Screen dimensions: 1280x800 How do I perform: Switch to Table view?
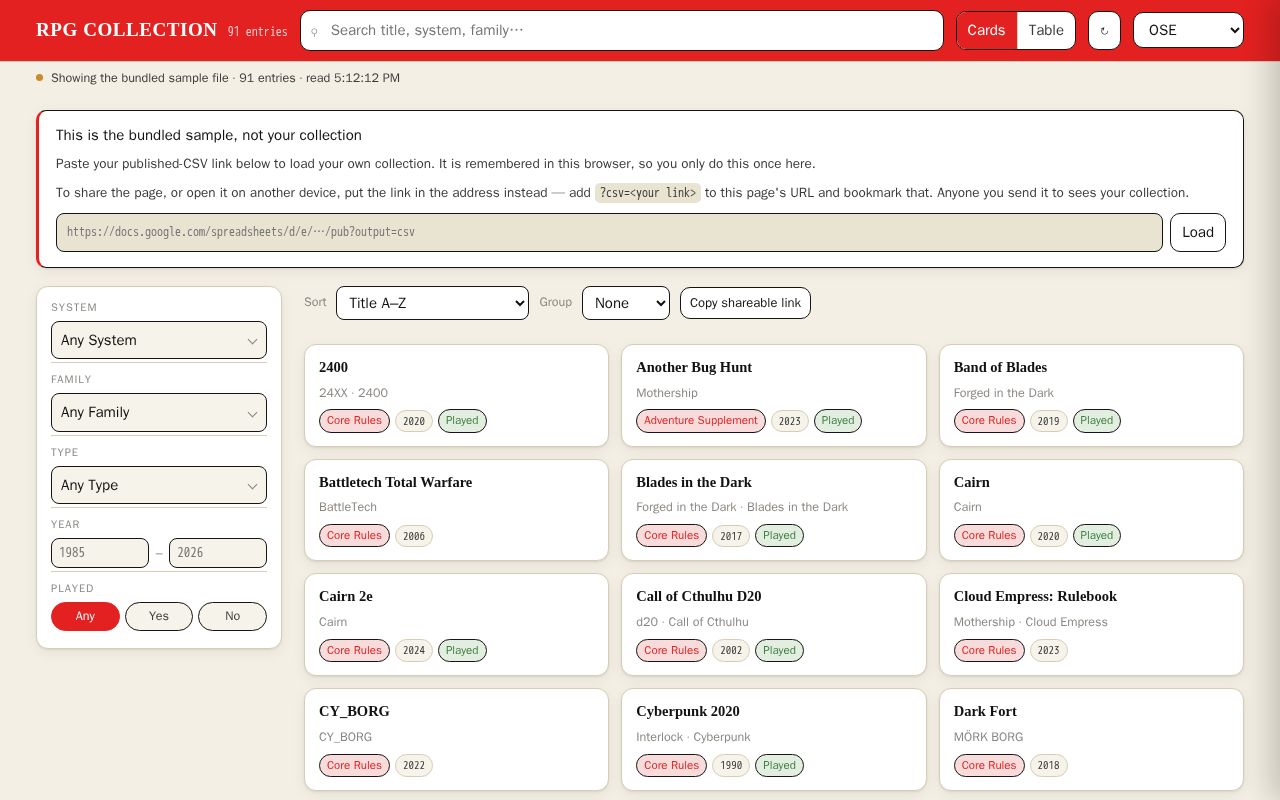coord(1046,30)
